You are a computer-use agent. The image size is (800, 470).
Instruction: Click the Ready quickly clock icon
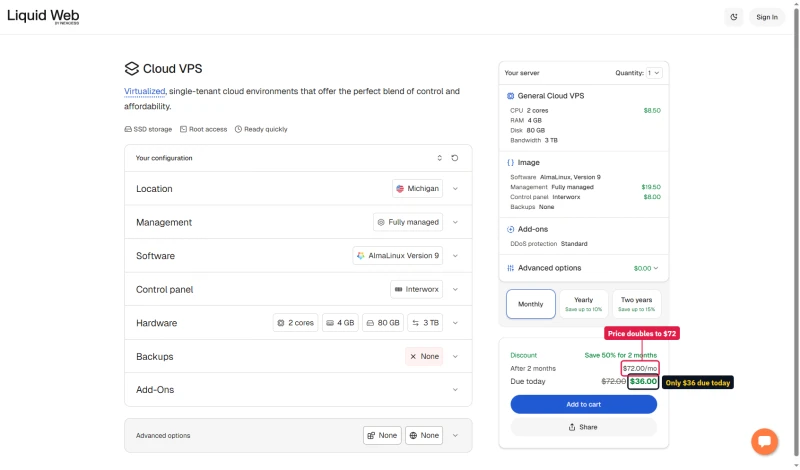click(x=238, y=129)
